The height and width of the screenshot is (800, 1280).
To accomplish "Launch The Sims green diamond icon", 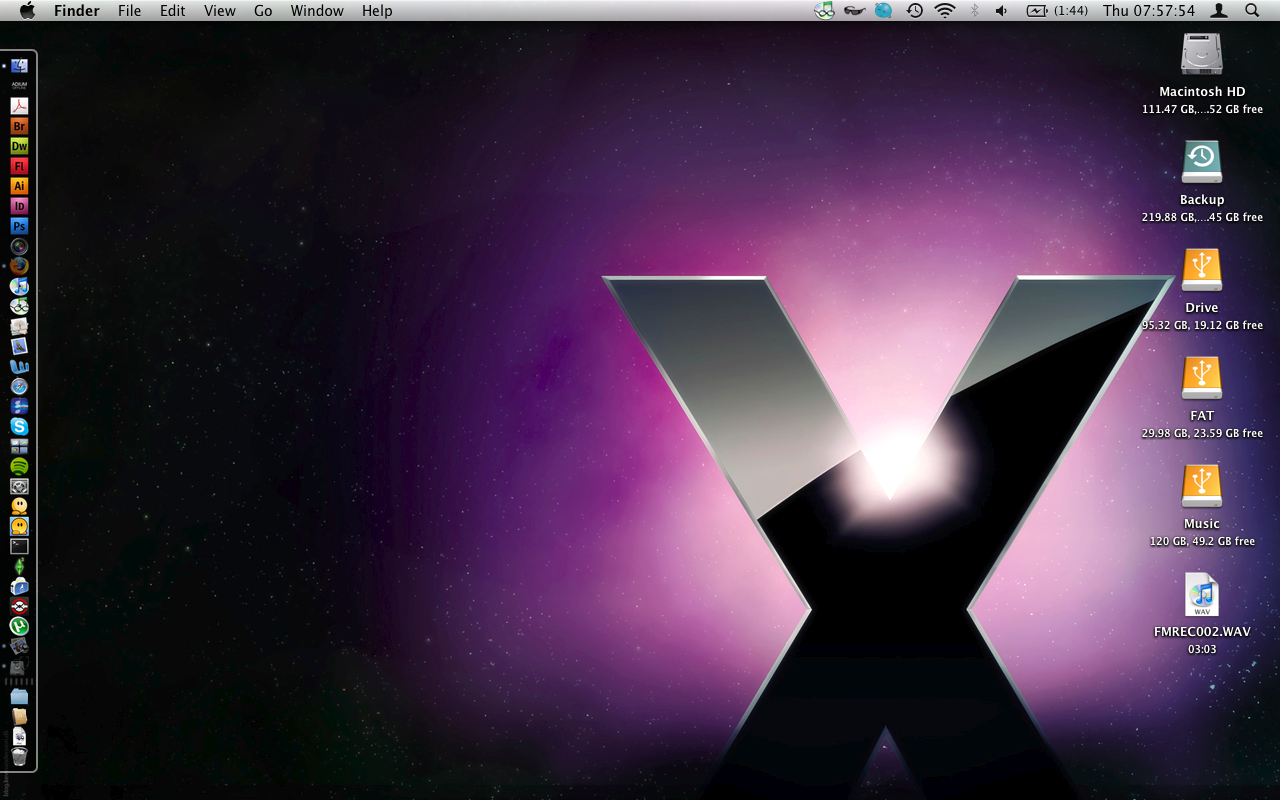I will 19,566.
